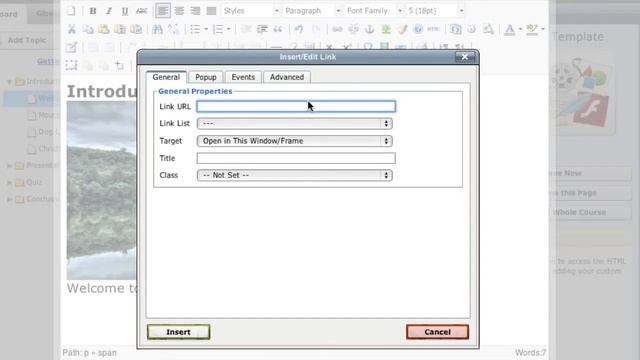
Task: Click the Text Color 'A' icon
Action: [x=510, y=29]
